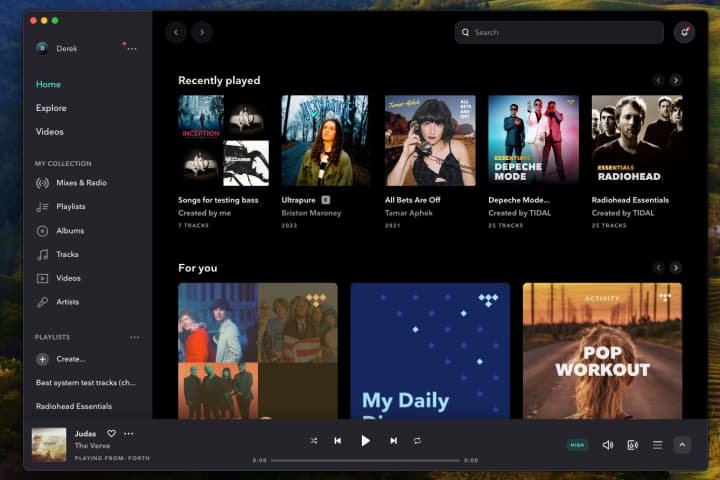Click Derek's profile avatar
This screenshot has height=480, width=720.
(42, 48)
